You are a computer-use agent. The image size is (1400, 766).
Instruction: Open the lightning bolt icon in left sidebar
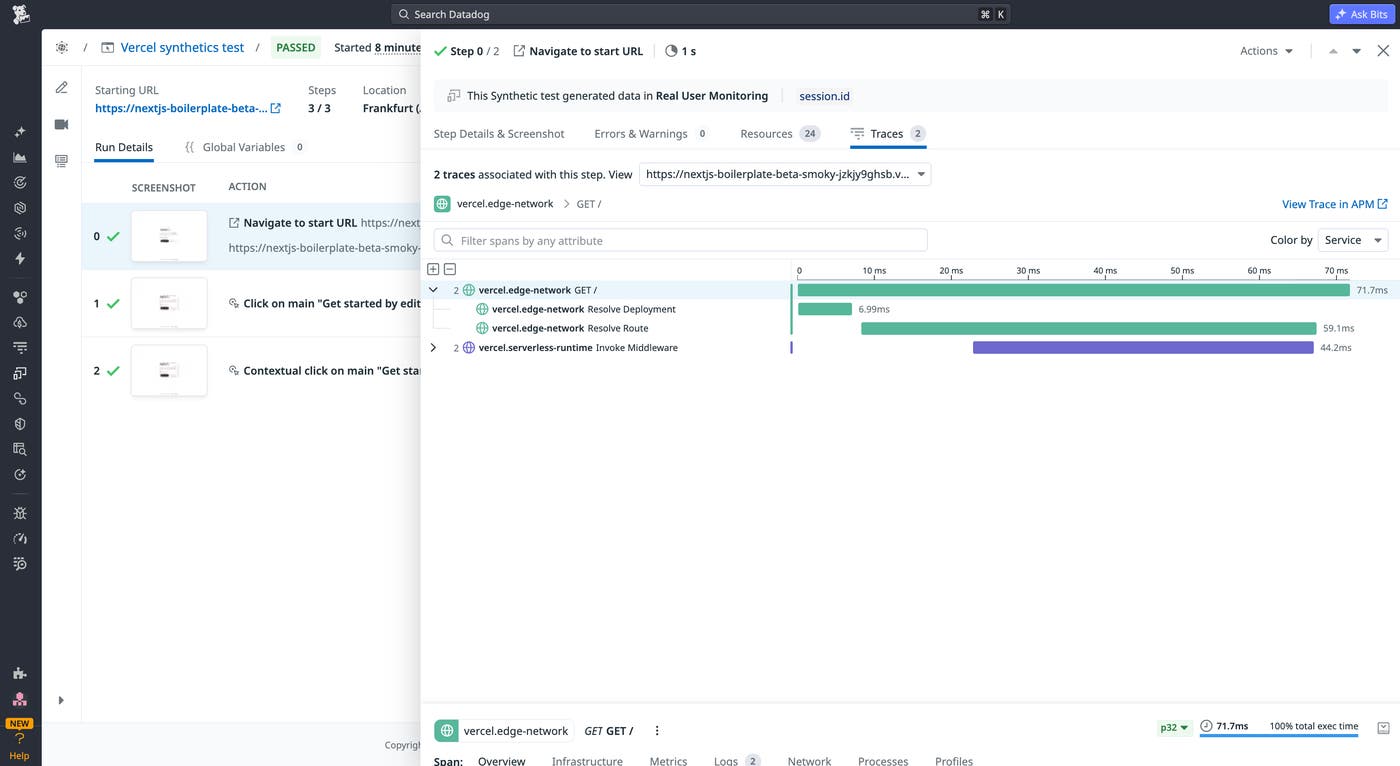tap(20, 259)
